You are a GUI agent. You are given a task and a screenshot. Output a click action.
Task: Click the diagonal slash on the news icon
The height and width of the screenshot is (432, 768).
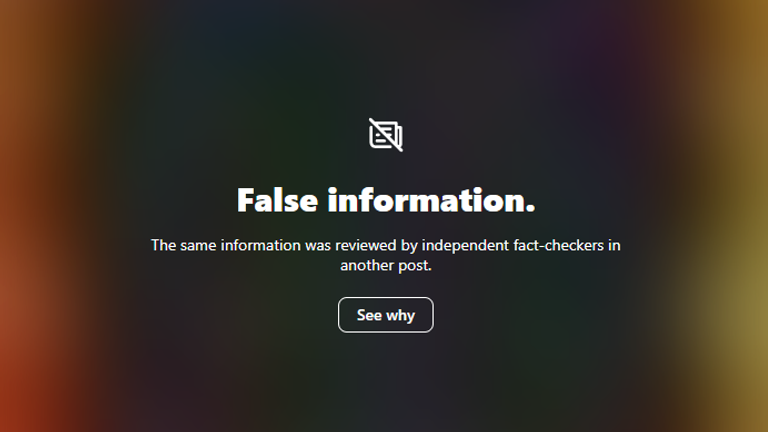[x=386, y=135]
